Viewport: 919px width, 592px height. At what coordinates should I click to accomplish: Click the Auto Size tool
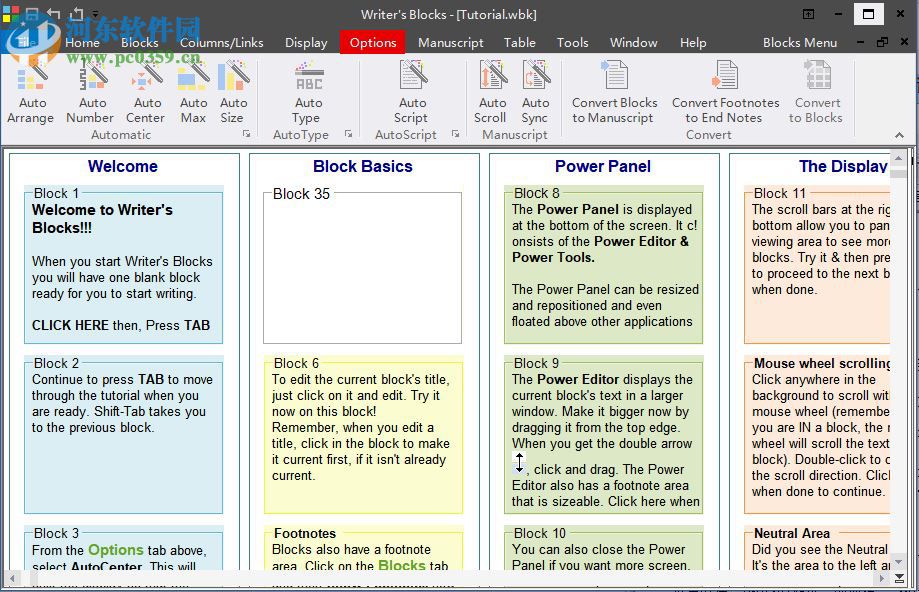coord(233,90)
